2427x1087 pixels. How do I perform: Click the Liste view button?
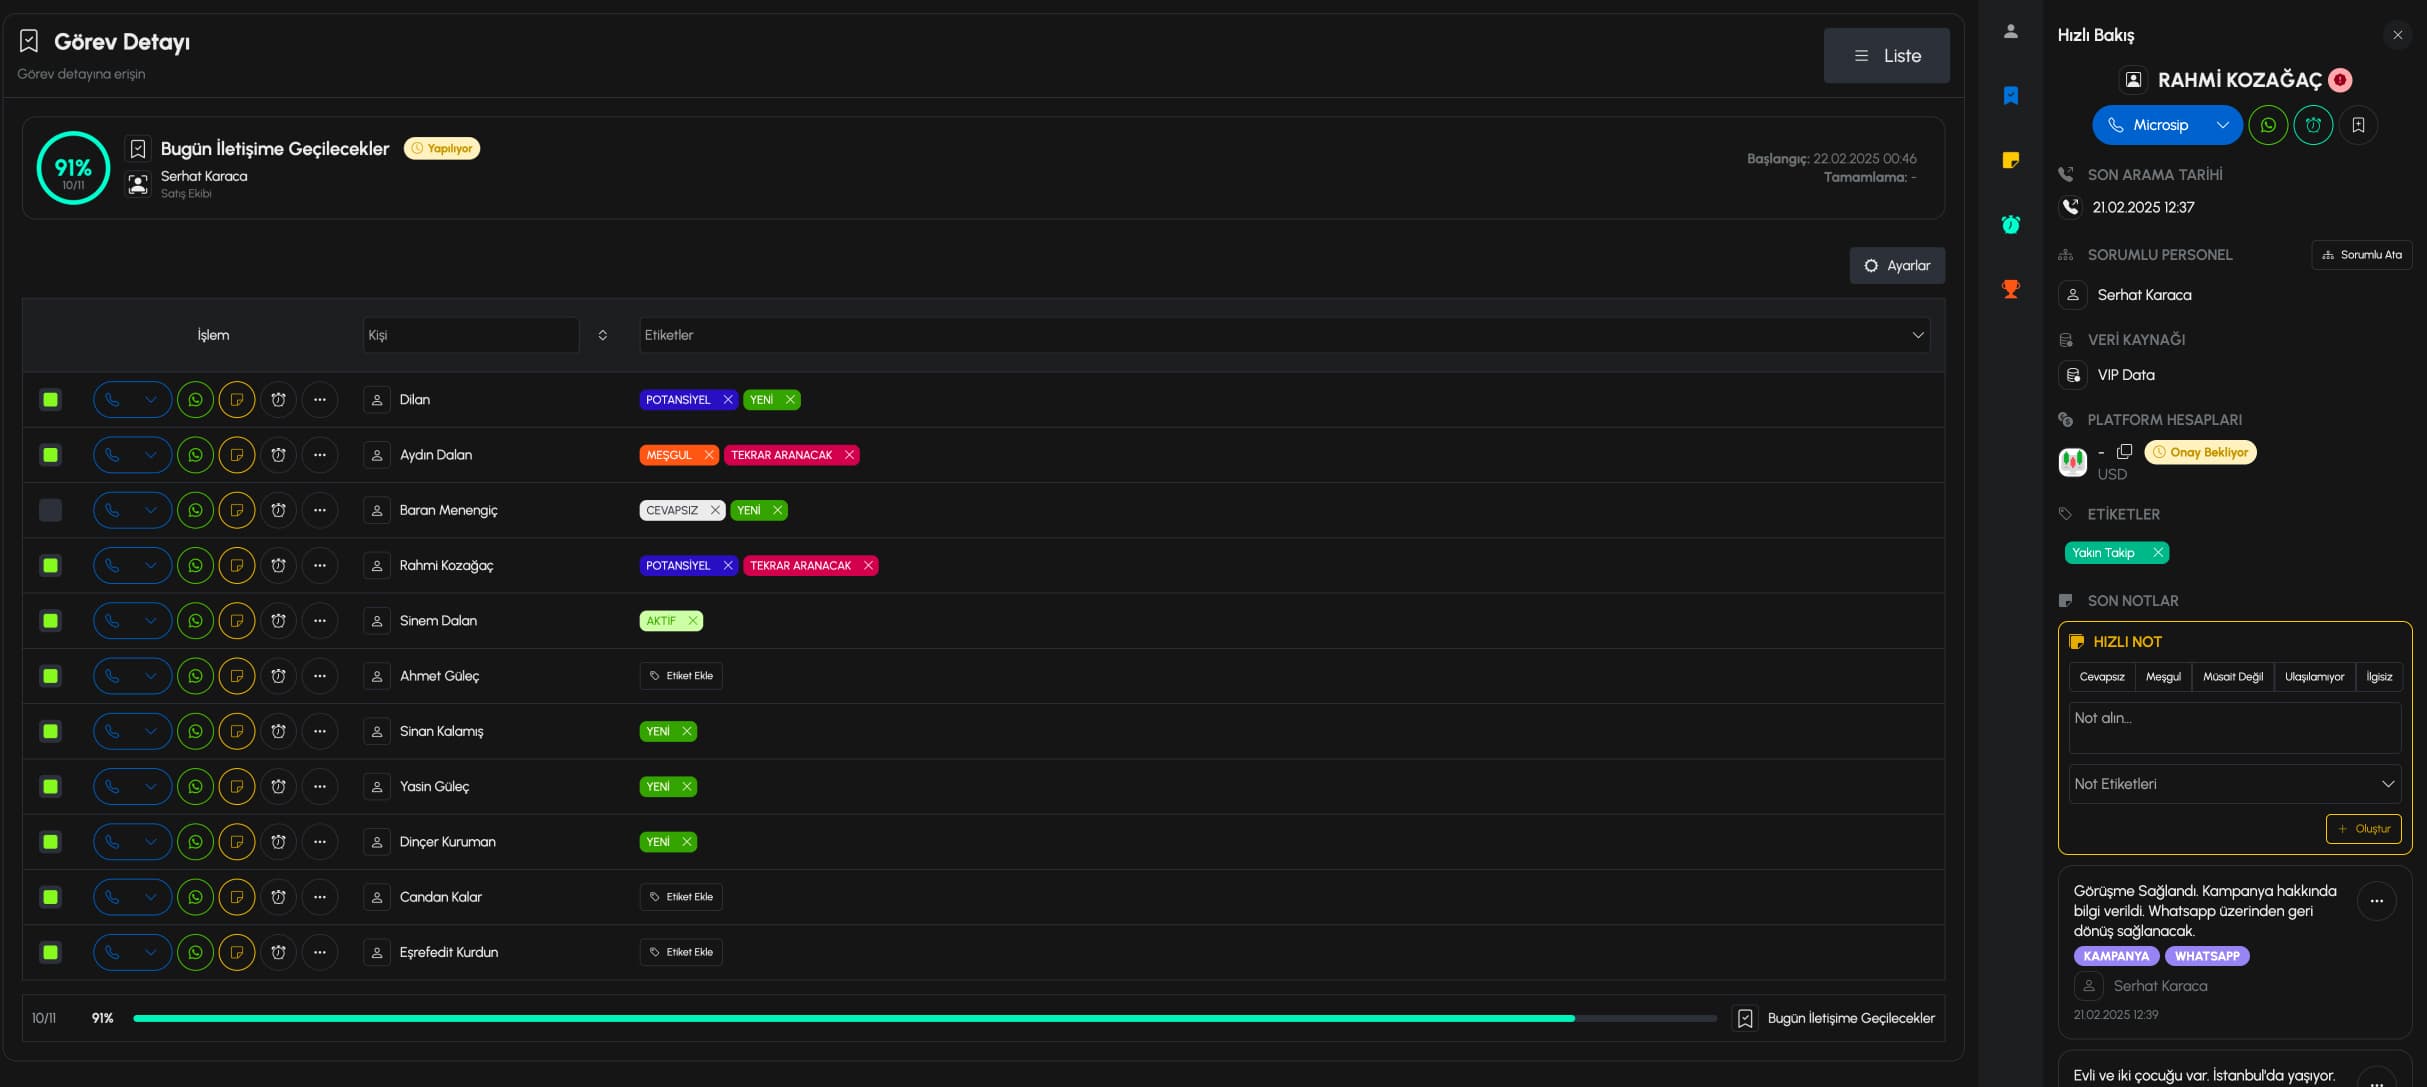[x=1886, y=56]
